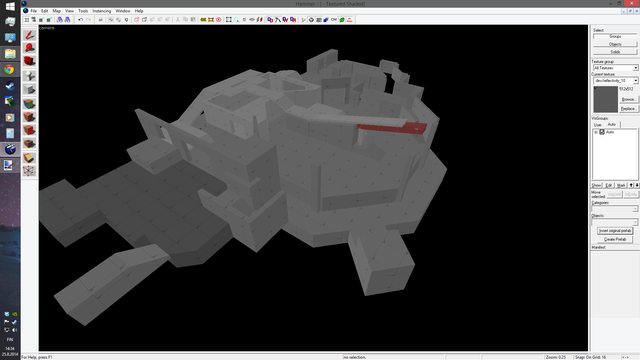Open the Current texture dropdown

tap(616, 81)
